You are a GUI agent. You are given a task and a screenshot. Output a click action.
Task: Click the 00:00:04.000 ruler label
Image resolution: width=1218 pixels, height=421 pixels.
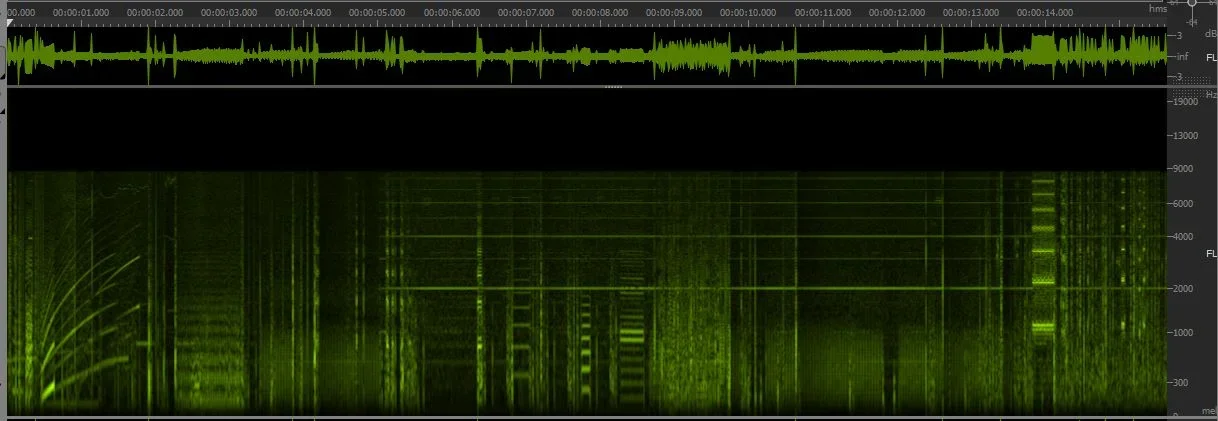point(303,13)
